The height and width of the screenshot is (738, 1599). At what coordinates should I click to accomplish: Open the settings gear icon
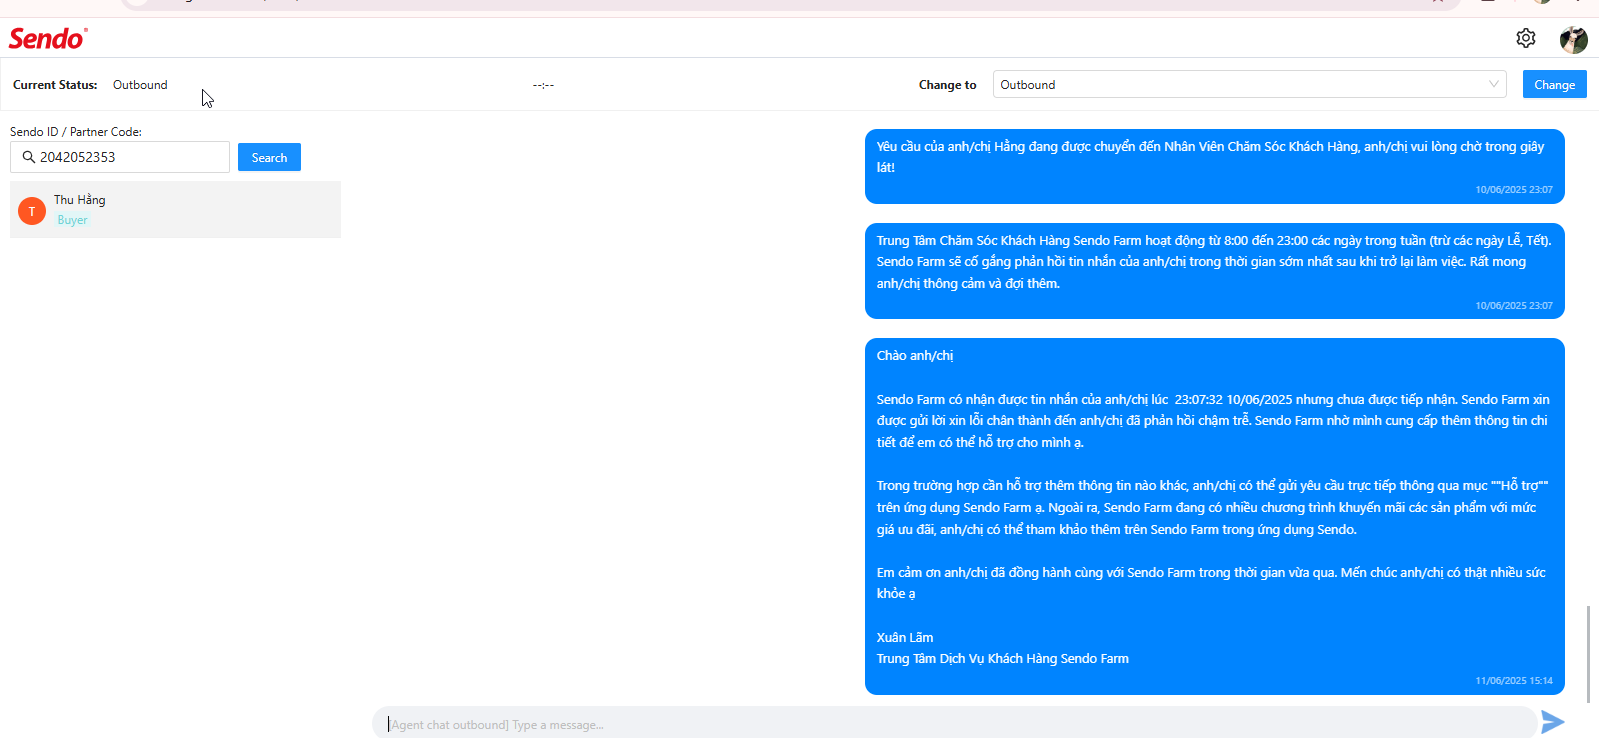[1525, 38]
